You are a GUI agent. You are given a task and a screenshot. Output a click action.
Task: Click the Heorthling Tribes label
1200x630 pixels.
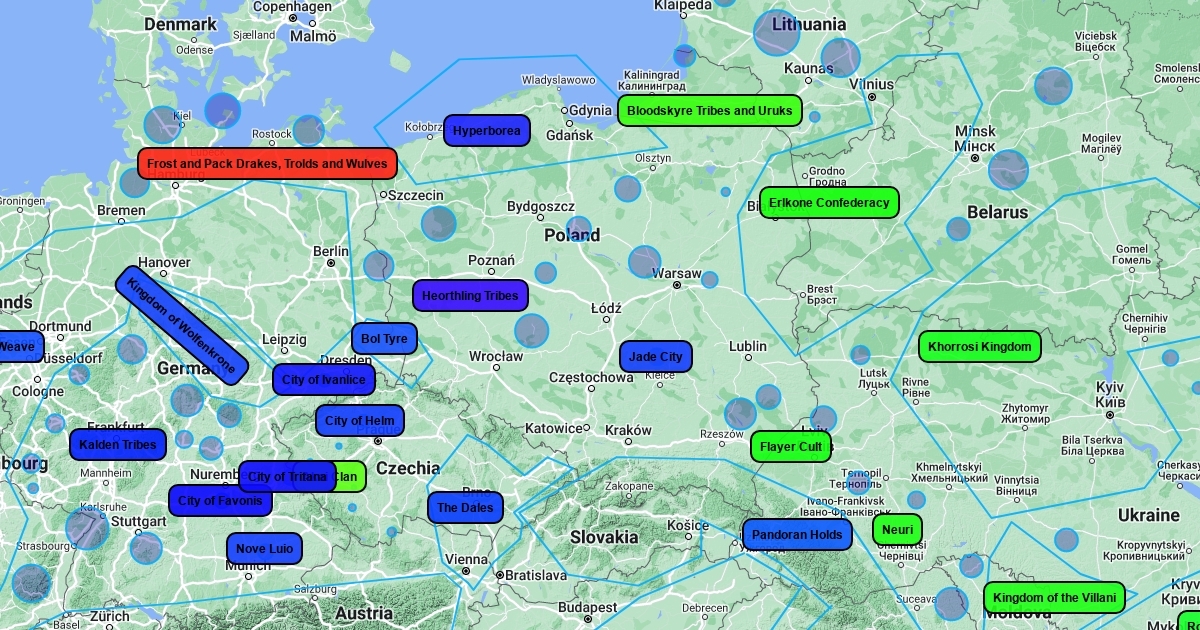470,296
